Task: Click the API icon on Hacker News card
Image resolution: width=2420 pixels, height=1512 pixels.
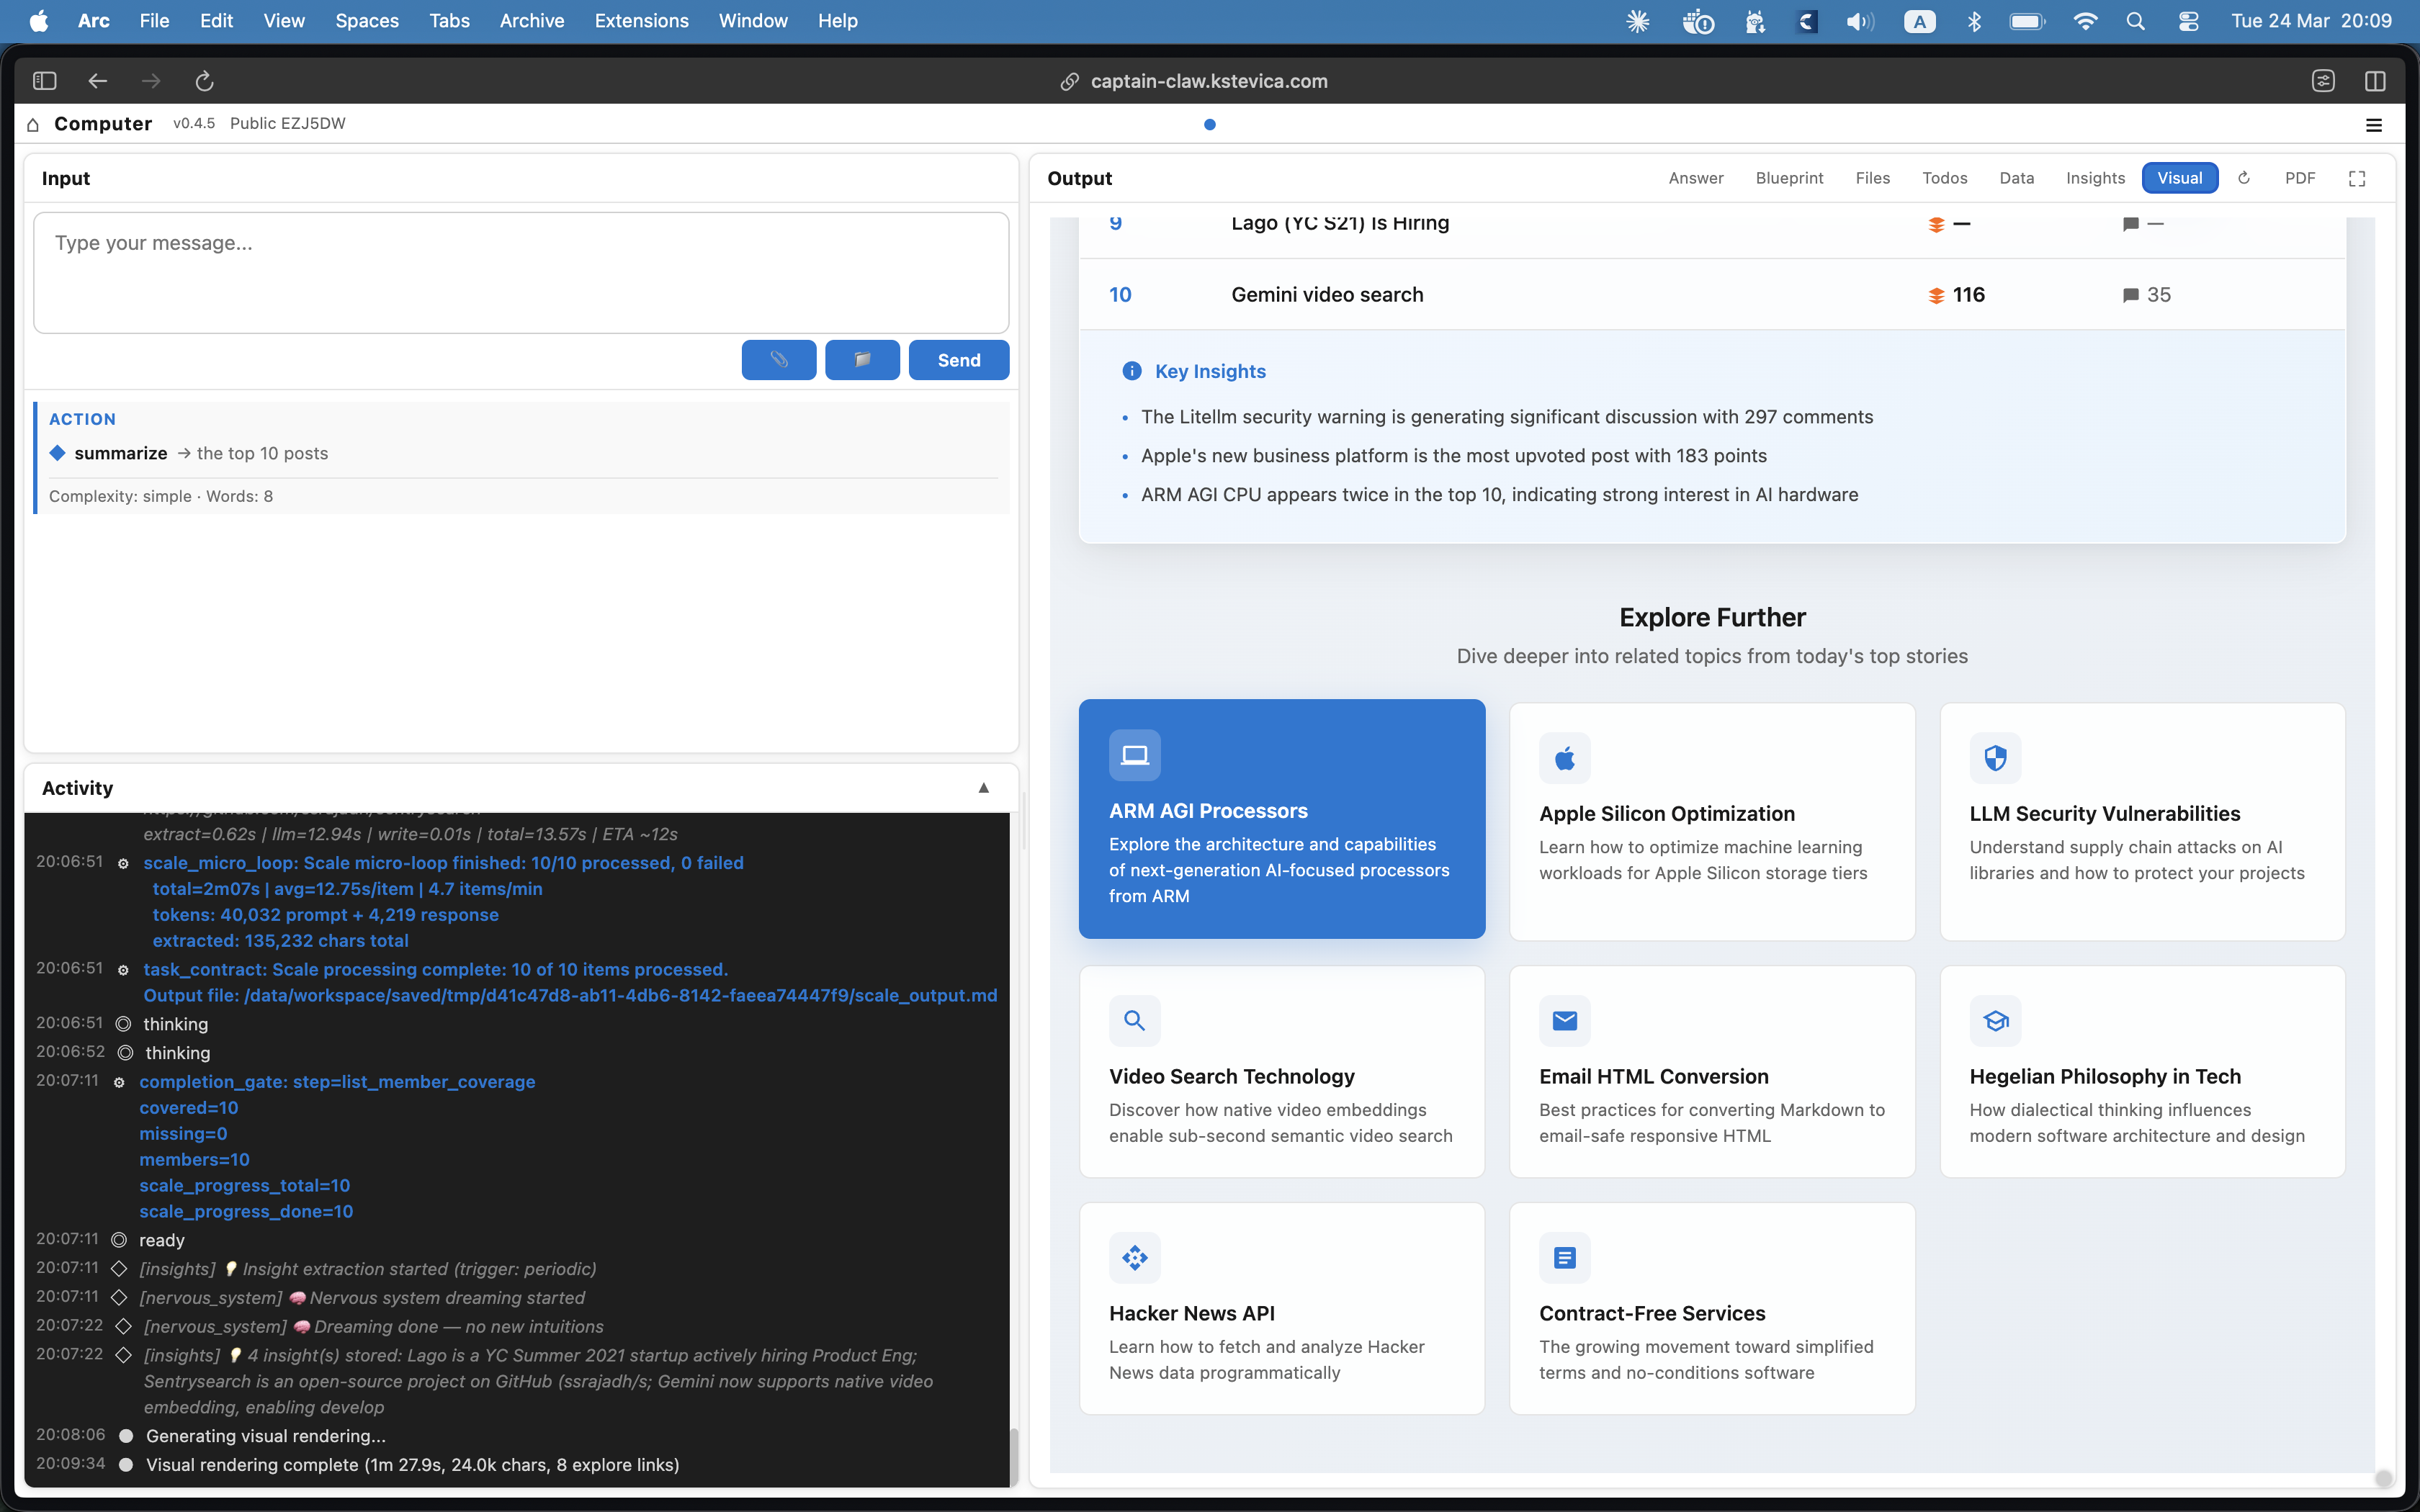Action: pos(1135,1258)
